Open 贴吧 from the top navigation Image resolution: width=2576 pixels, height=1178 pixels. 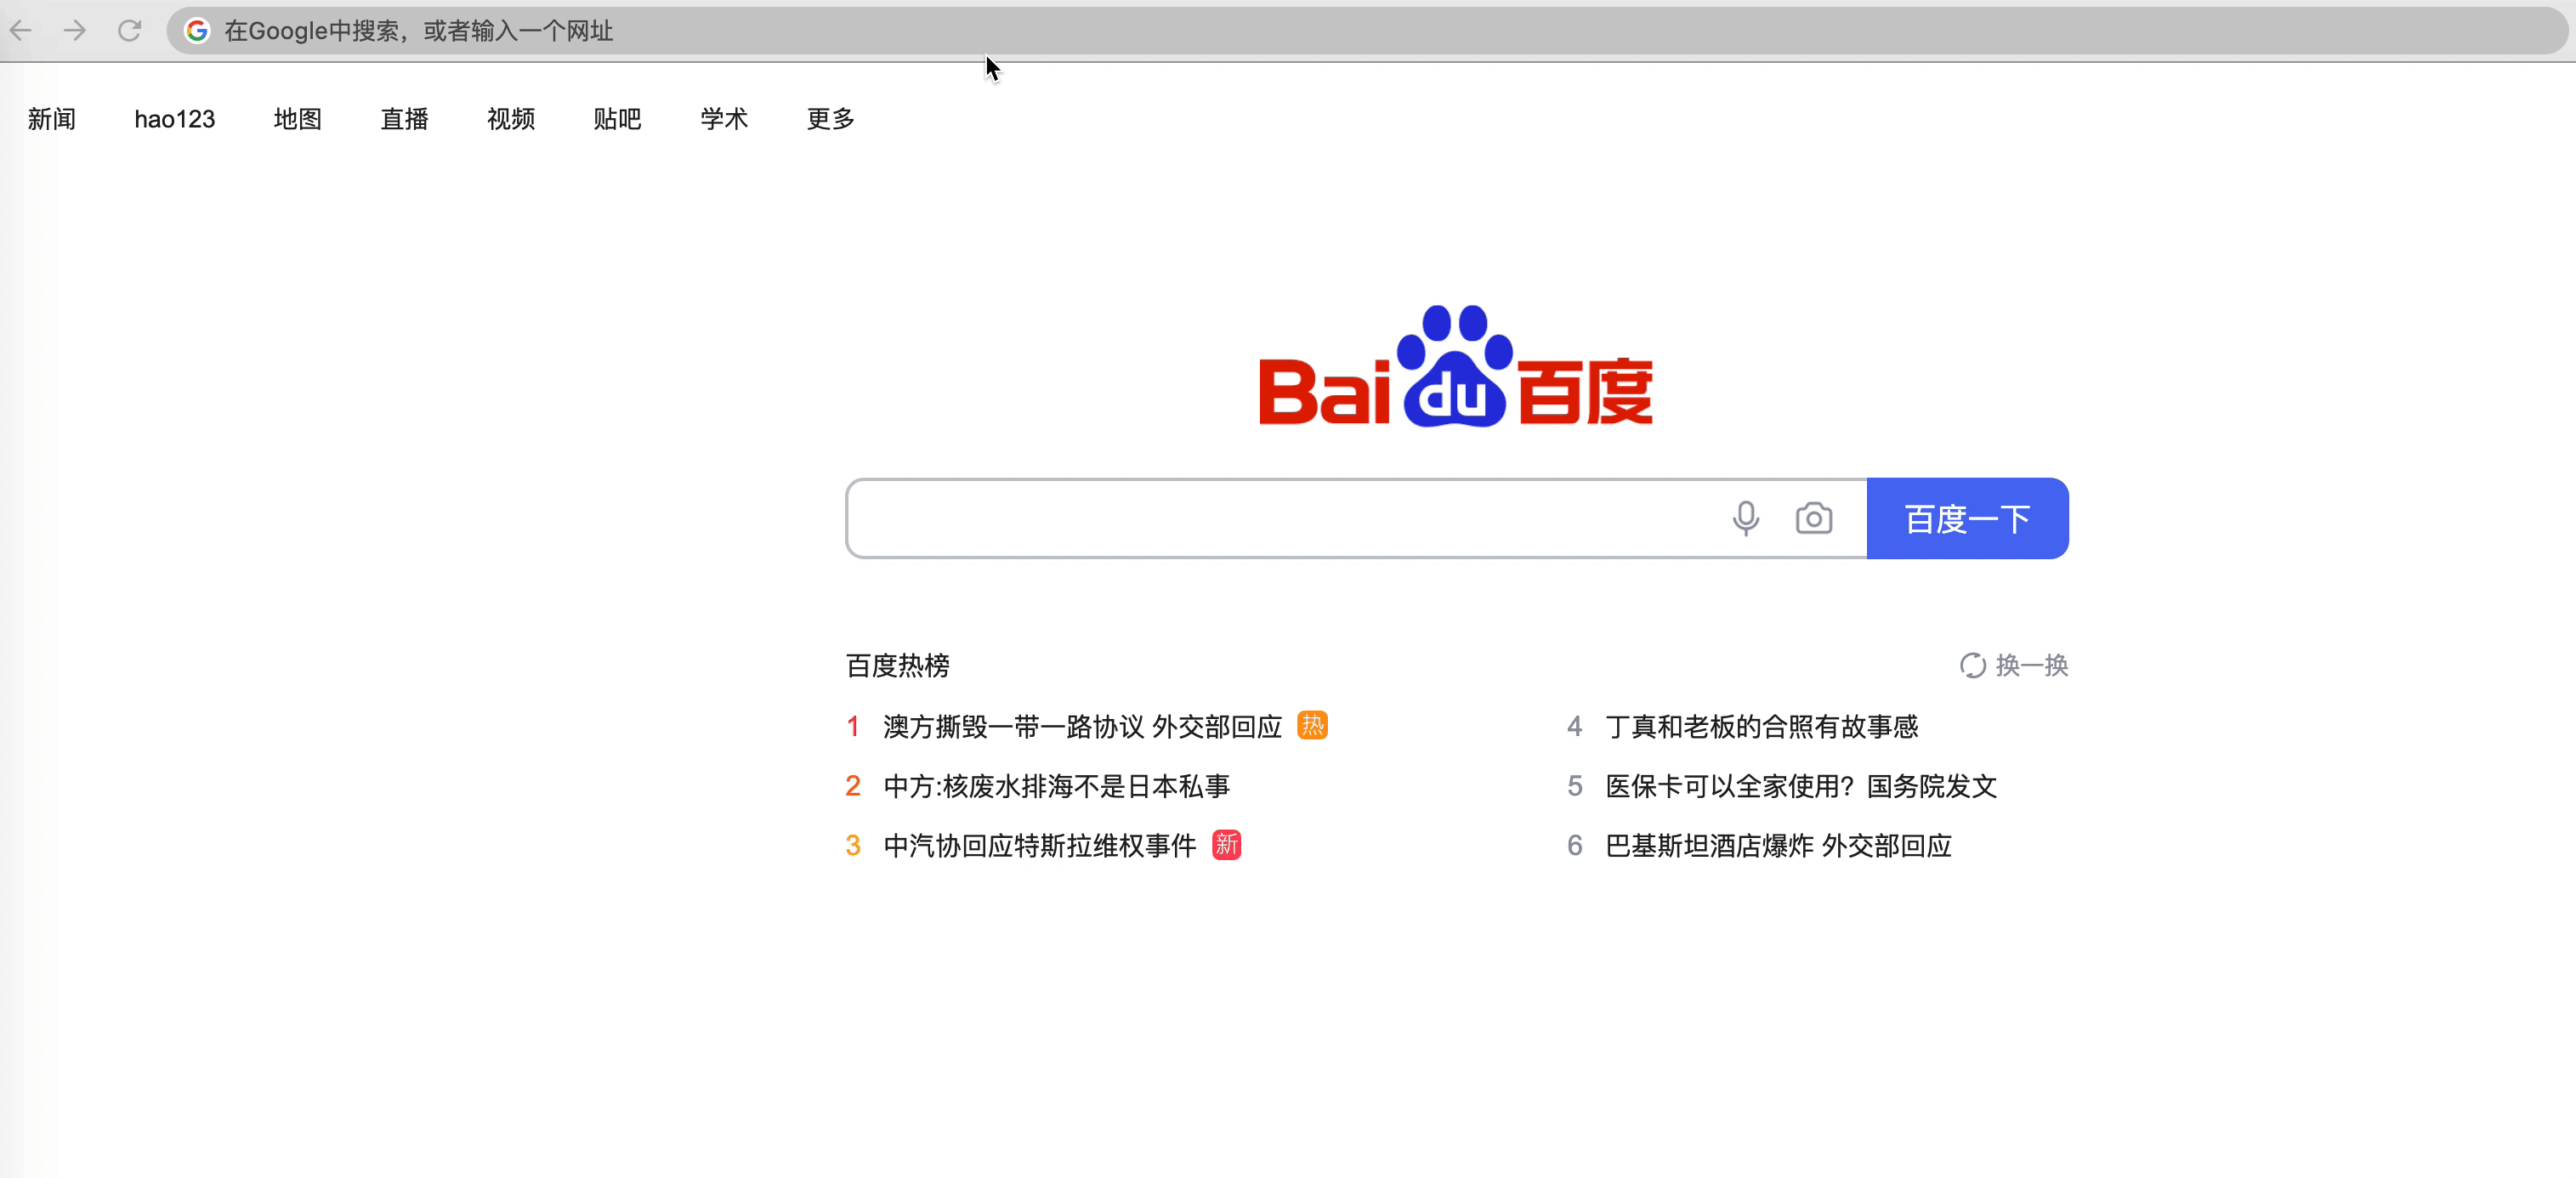point(617,119)
